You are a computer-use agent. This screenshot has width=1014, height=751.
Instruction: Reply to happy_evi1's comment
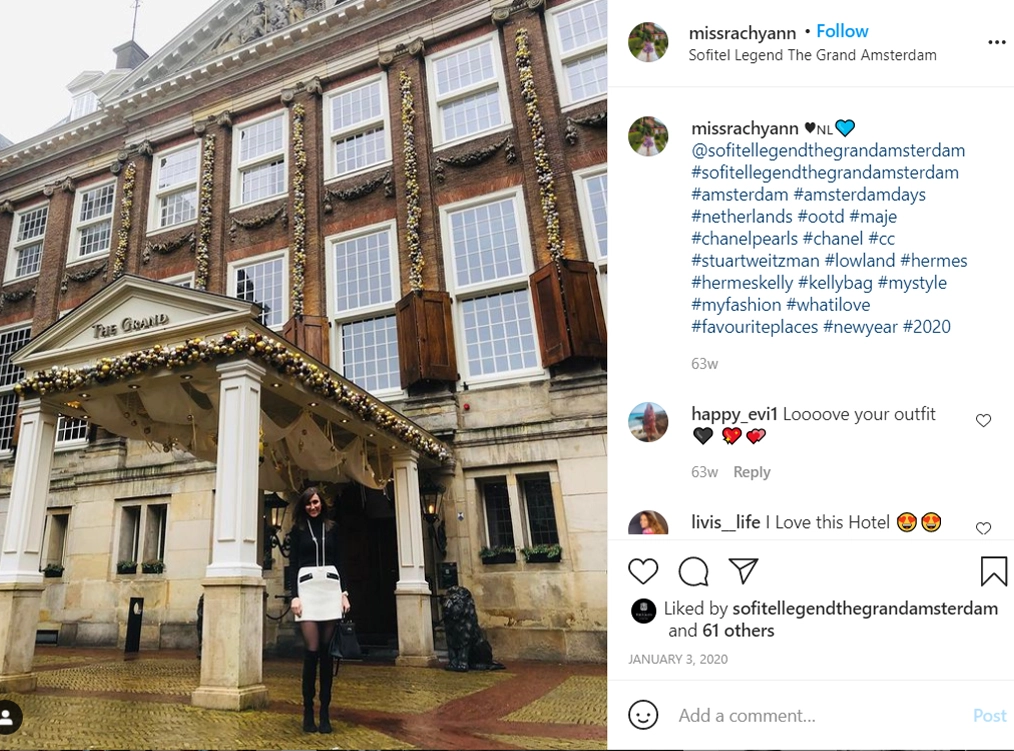click(751, 472)
